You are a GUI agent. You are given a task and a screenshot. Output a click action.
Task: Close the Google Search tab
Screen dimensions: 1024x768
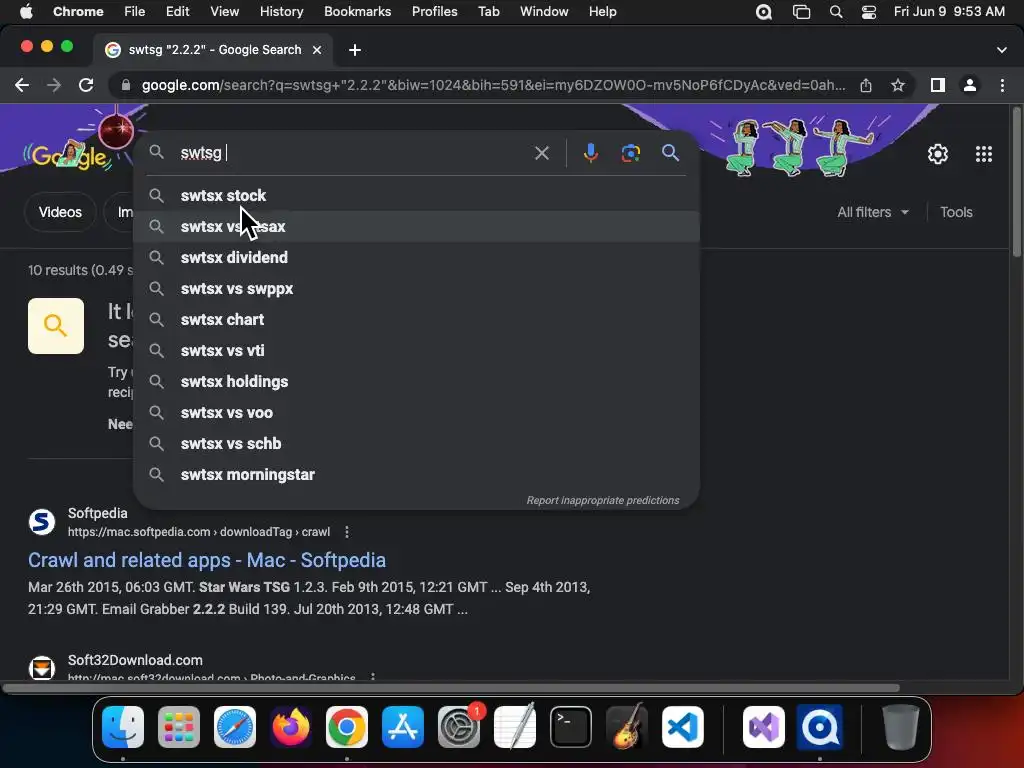pos(317,50)
